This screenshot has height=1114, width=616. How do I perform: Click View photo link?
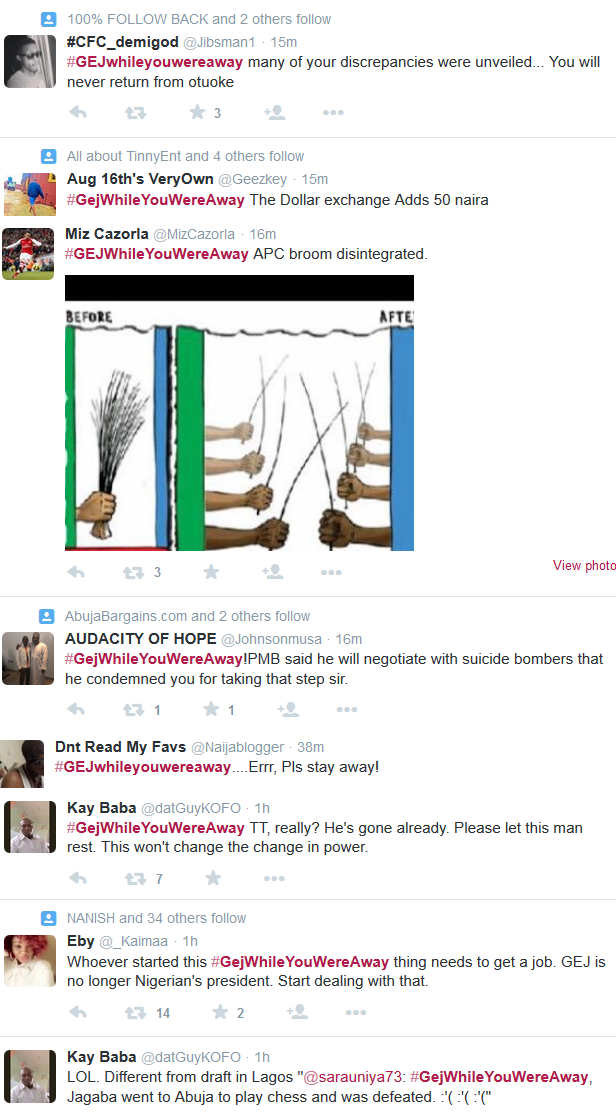coord(584,566)
